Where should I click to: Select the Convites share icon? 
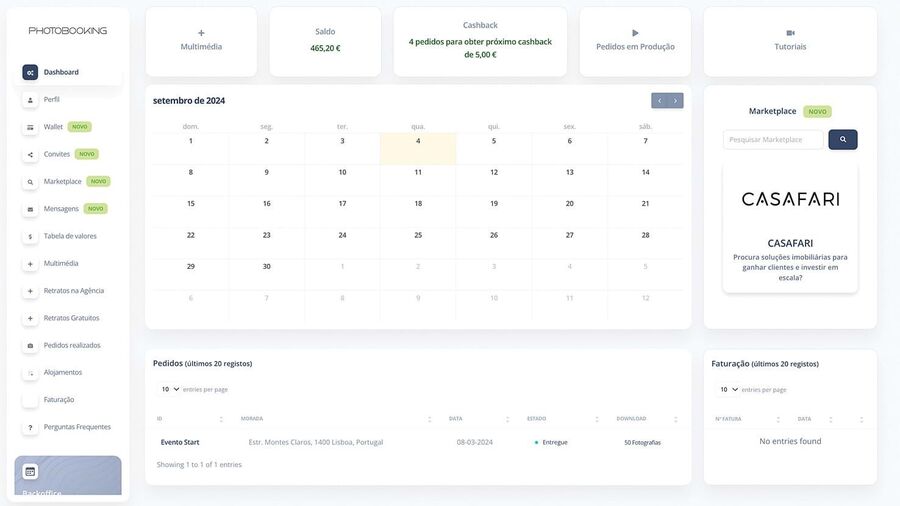(31, 155)
